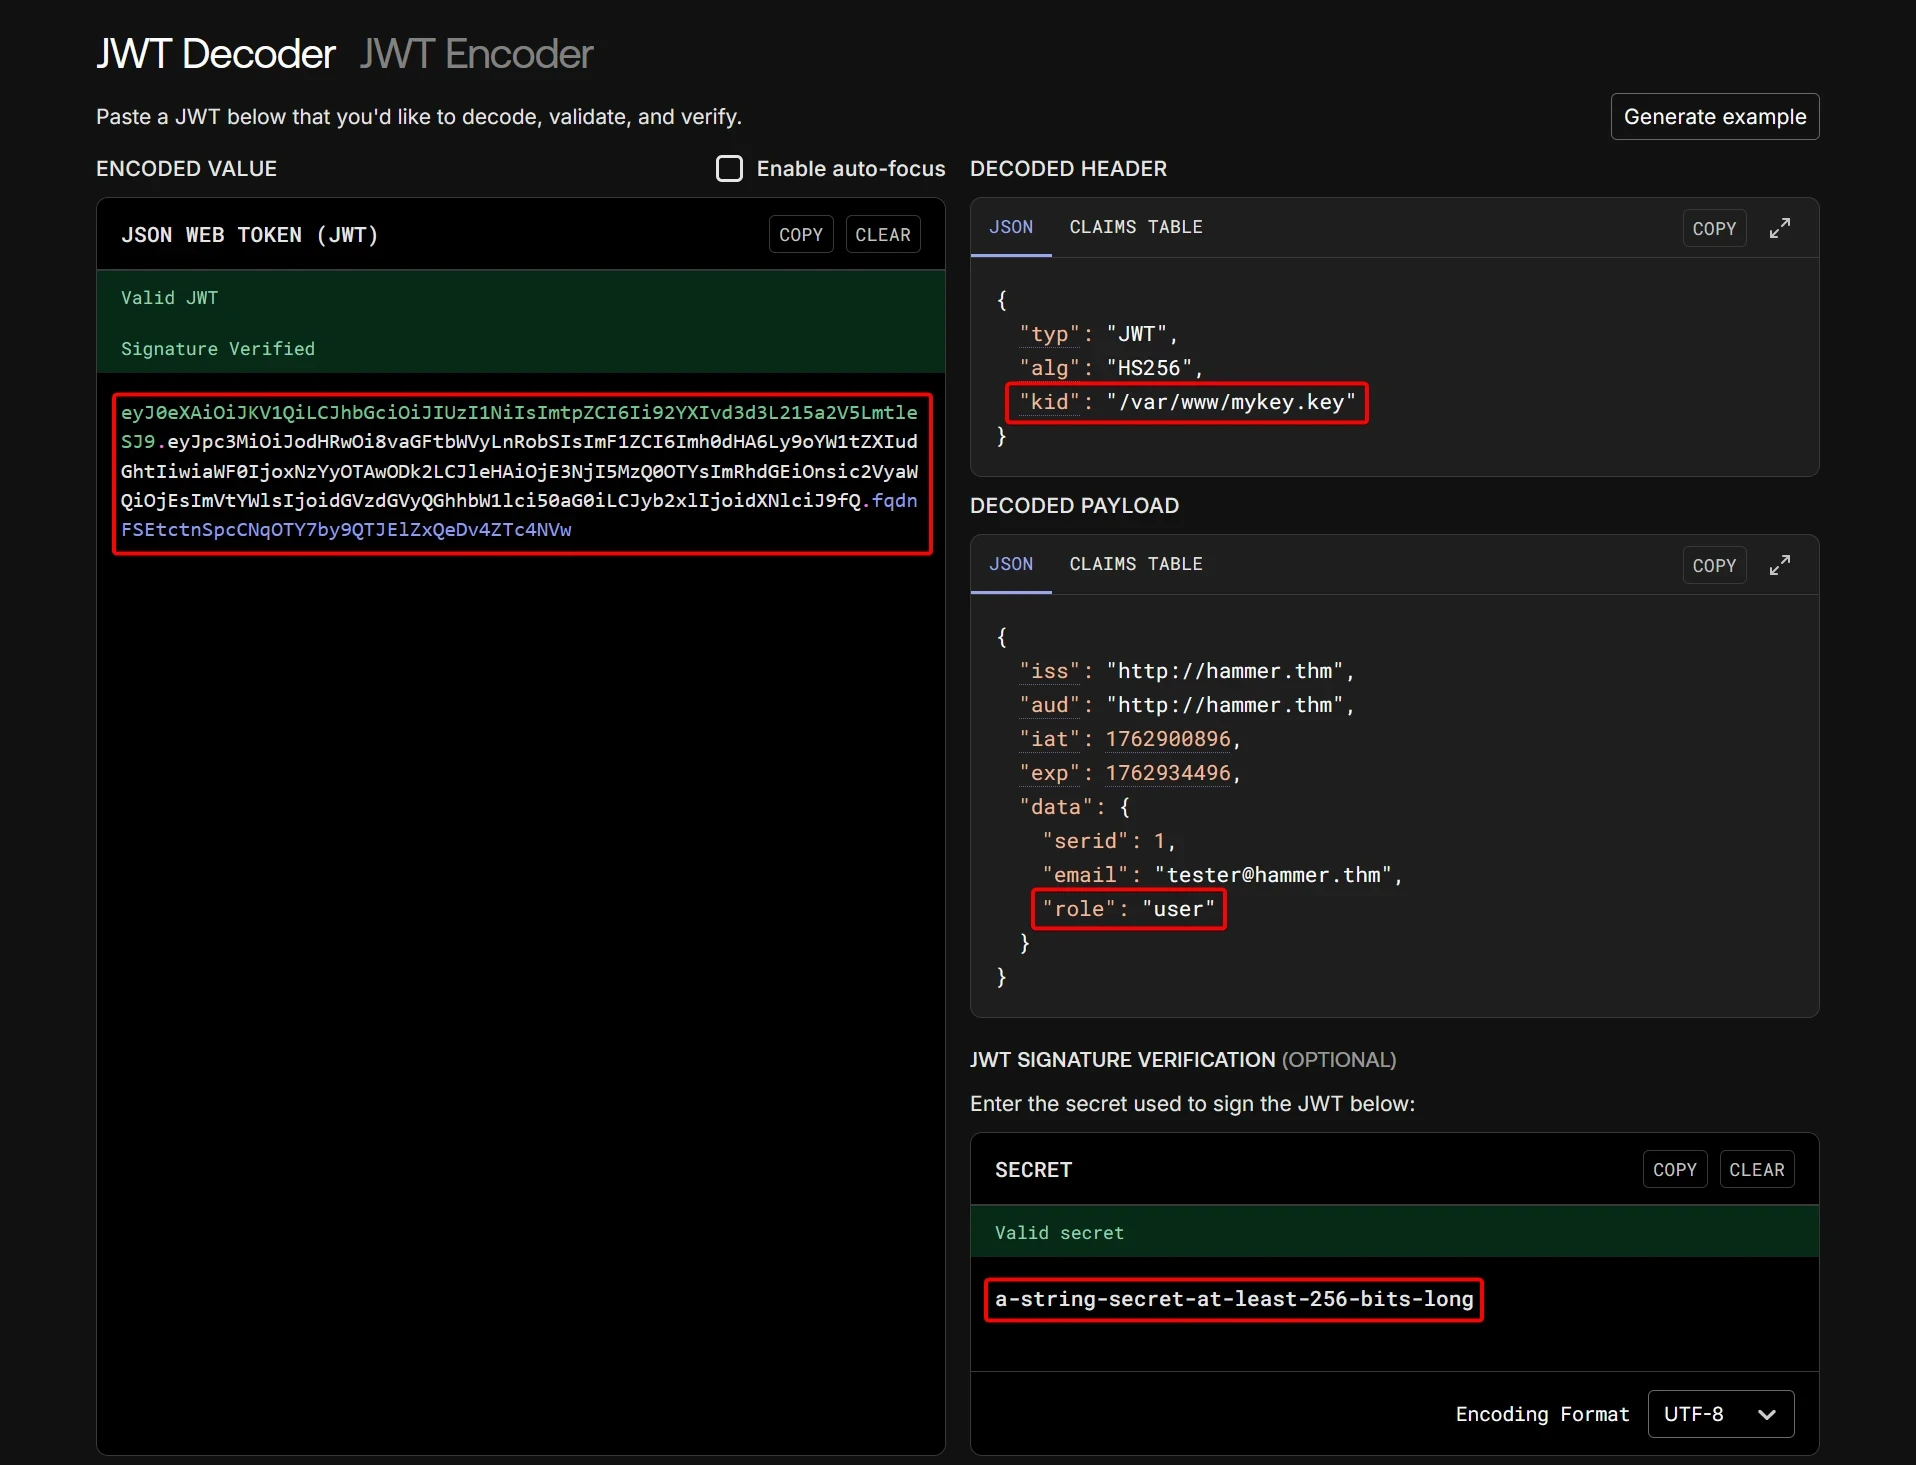Screen dimensions: 1916x1465
Task: Switch to the JWT Encoder tab
Action: 476,54
